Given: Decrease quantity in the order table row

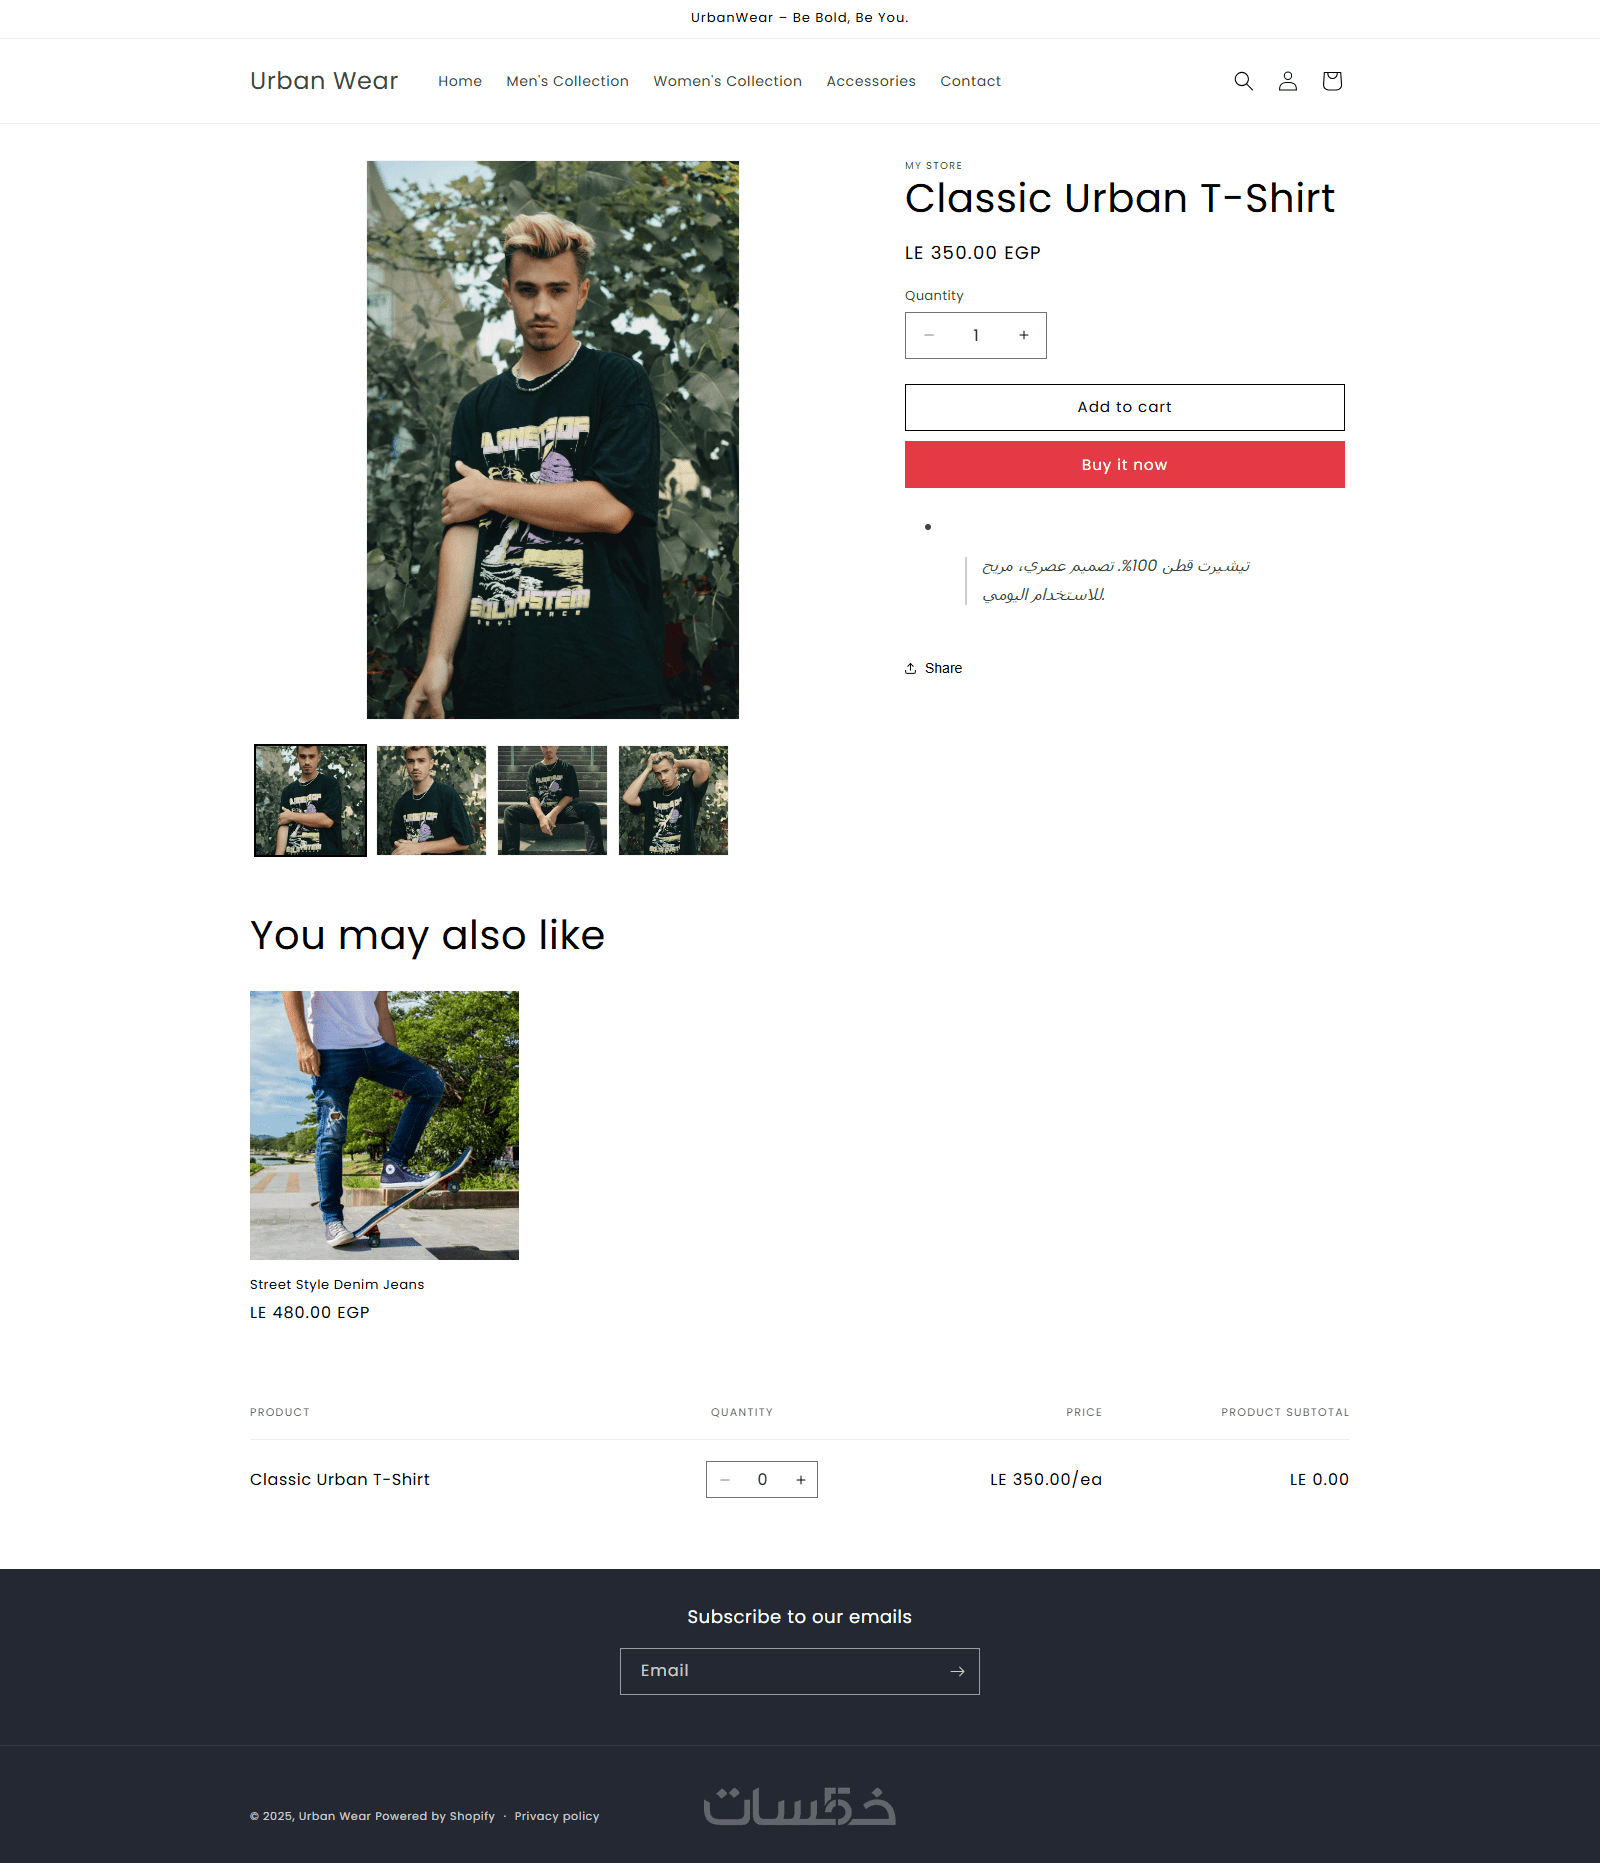Looking at the screenshot, I should 725,1480.
